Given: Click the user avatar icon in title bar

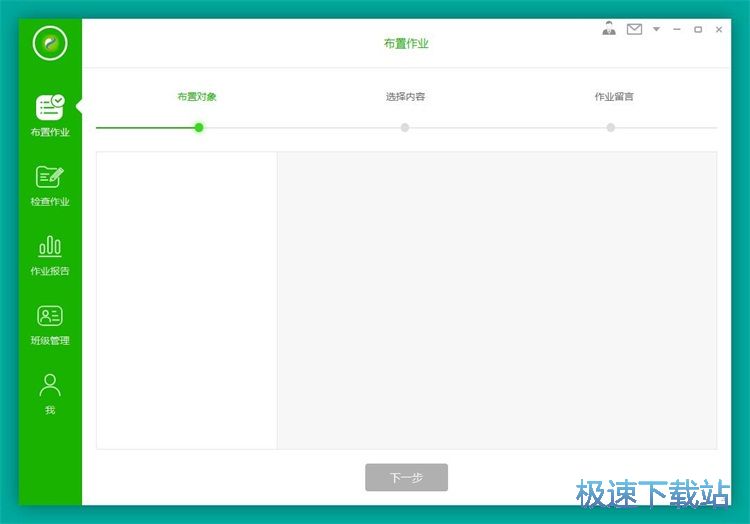Looking at the screenshot, I should pyautogui.click(x=609, y=29).
